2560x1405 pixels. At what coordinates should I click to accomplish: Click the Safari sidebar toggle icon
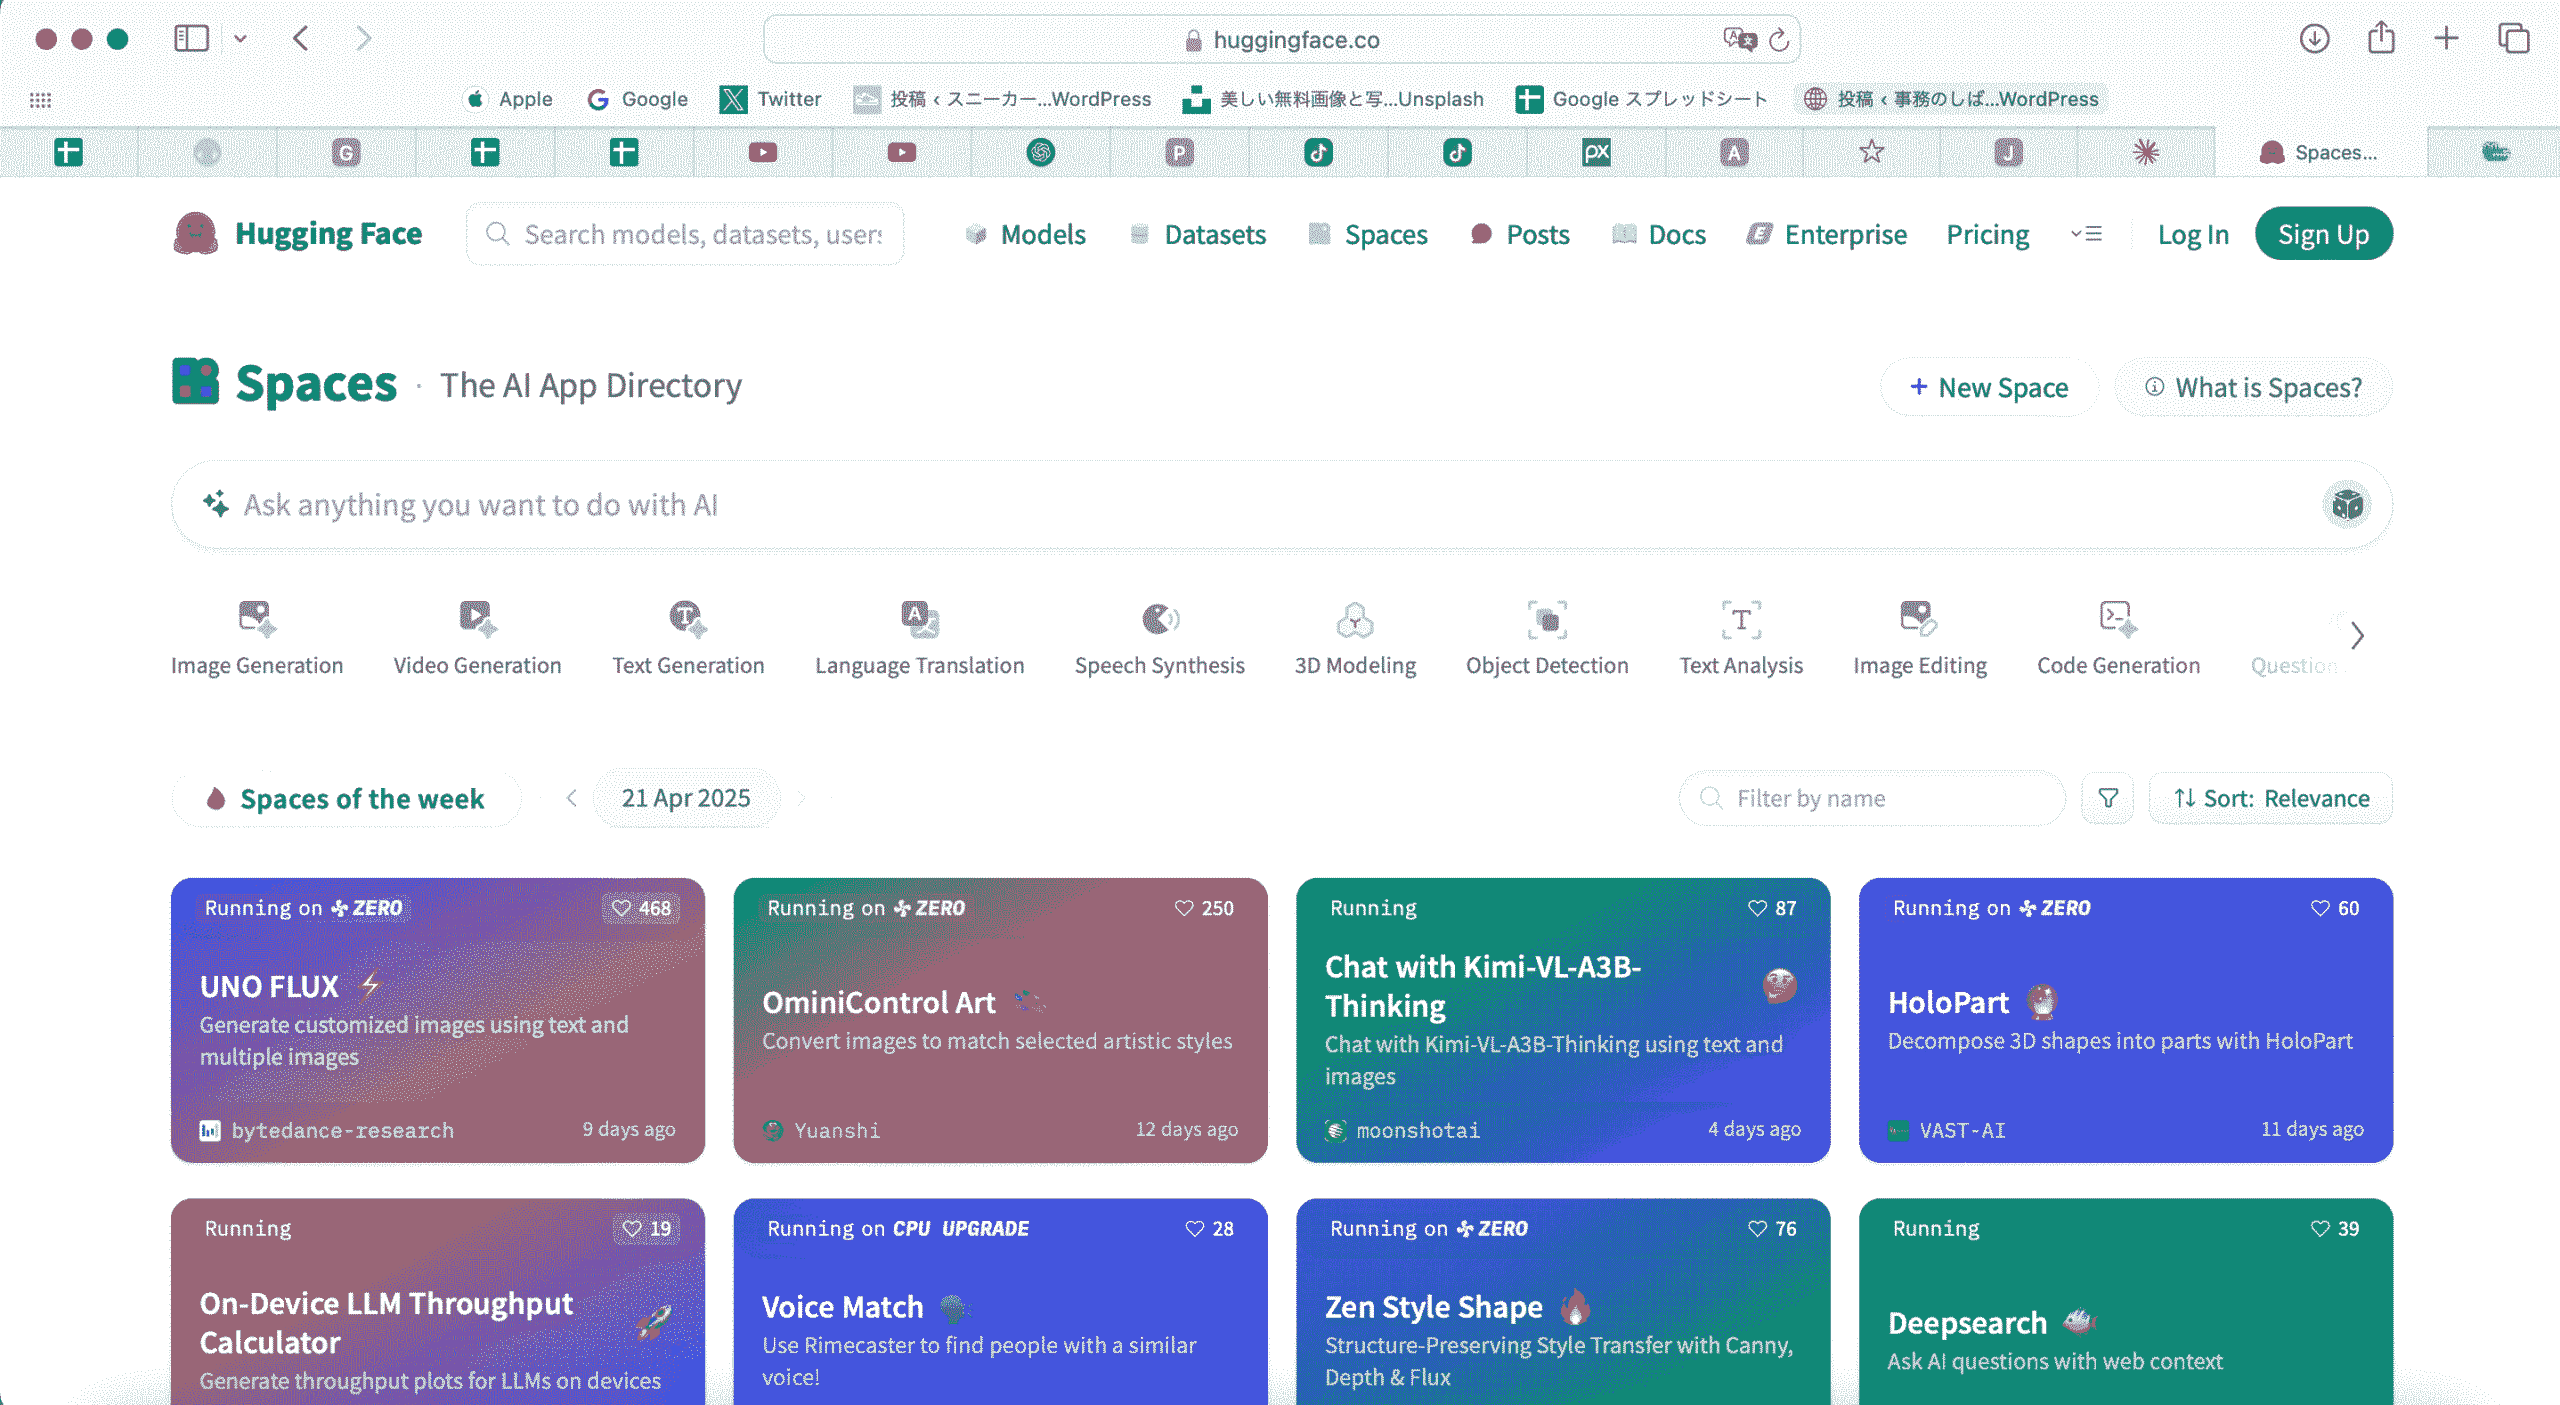pyautogui.click(x=191, y=39)
